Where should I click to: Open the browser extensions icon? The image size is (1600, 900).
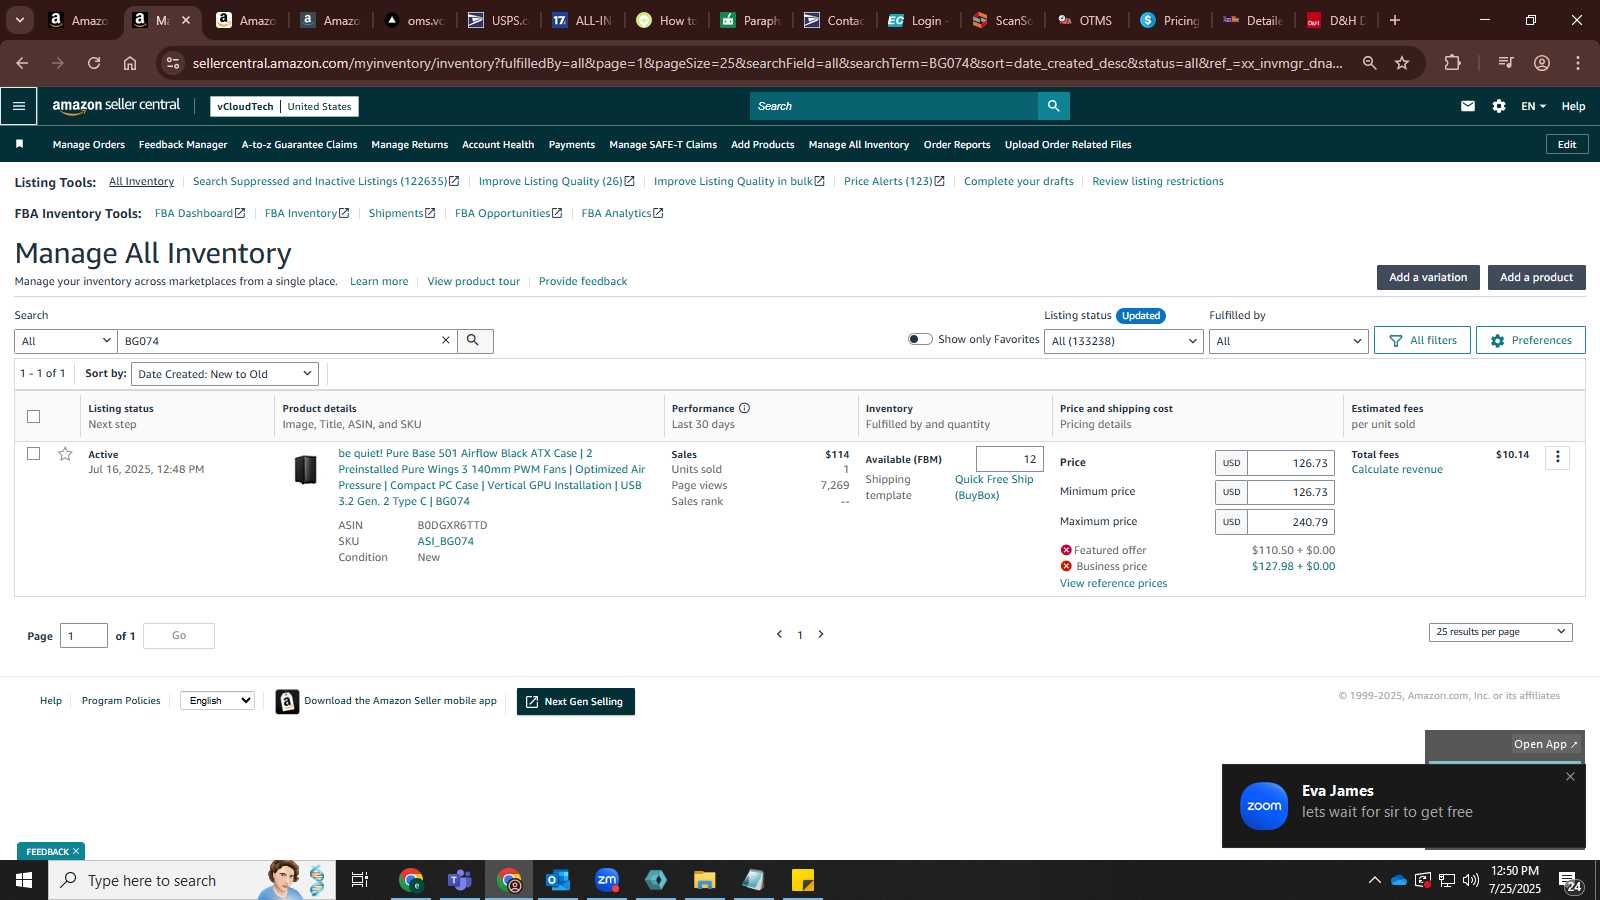click(1453, 63)
